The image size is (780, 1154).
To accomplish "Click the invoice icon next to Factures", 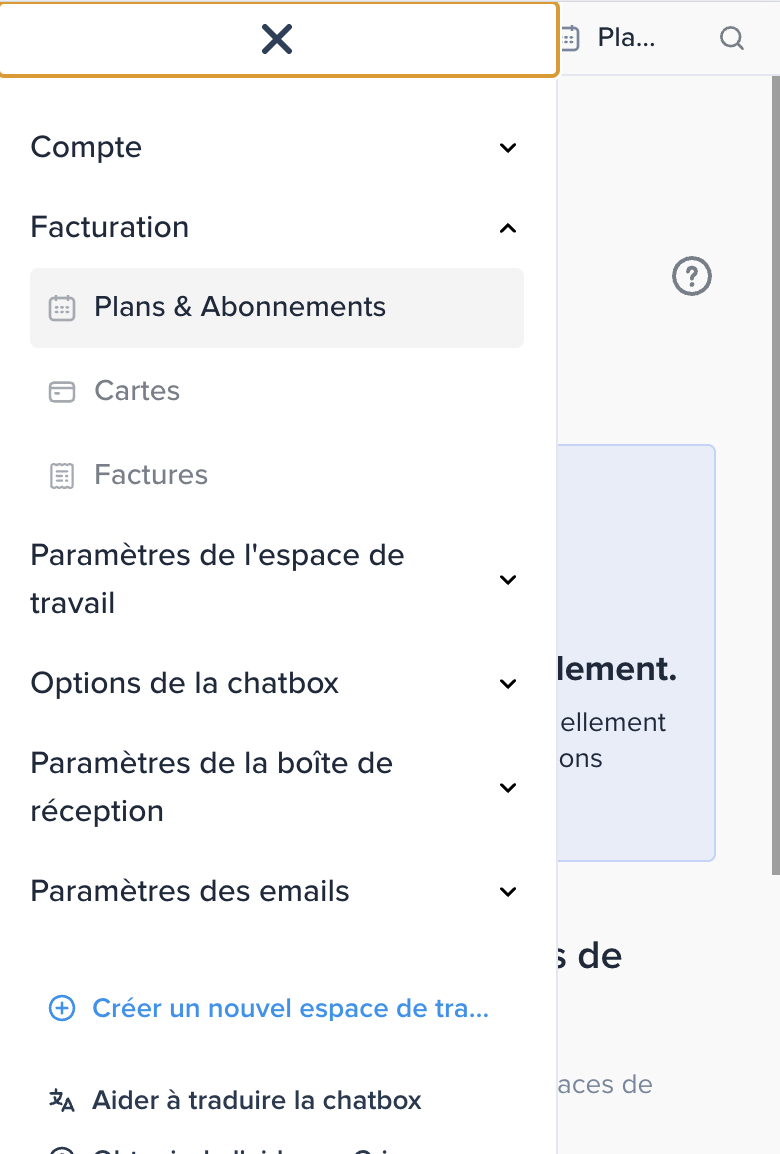I will [x=62, y=475].
